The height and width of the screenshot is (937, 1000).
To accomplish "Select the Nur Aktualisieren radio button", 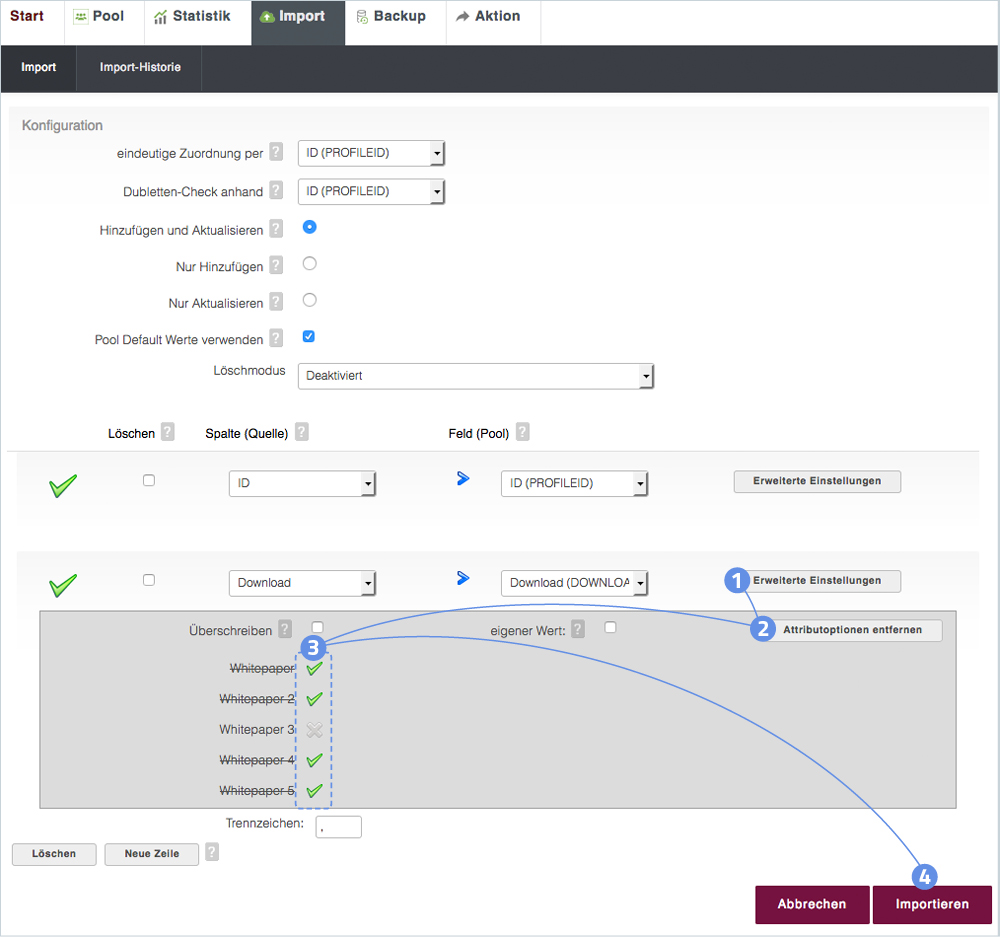I will pyautogui.click(x=309, y=300).
